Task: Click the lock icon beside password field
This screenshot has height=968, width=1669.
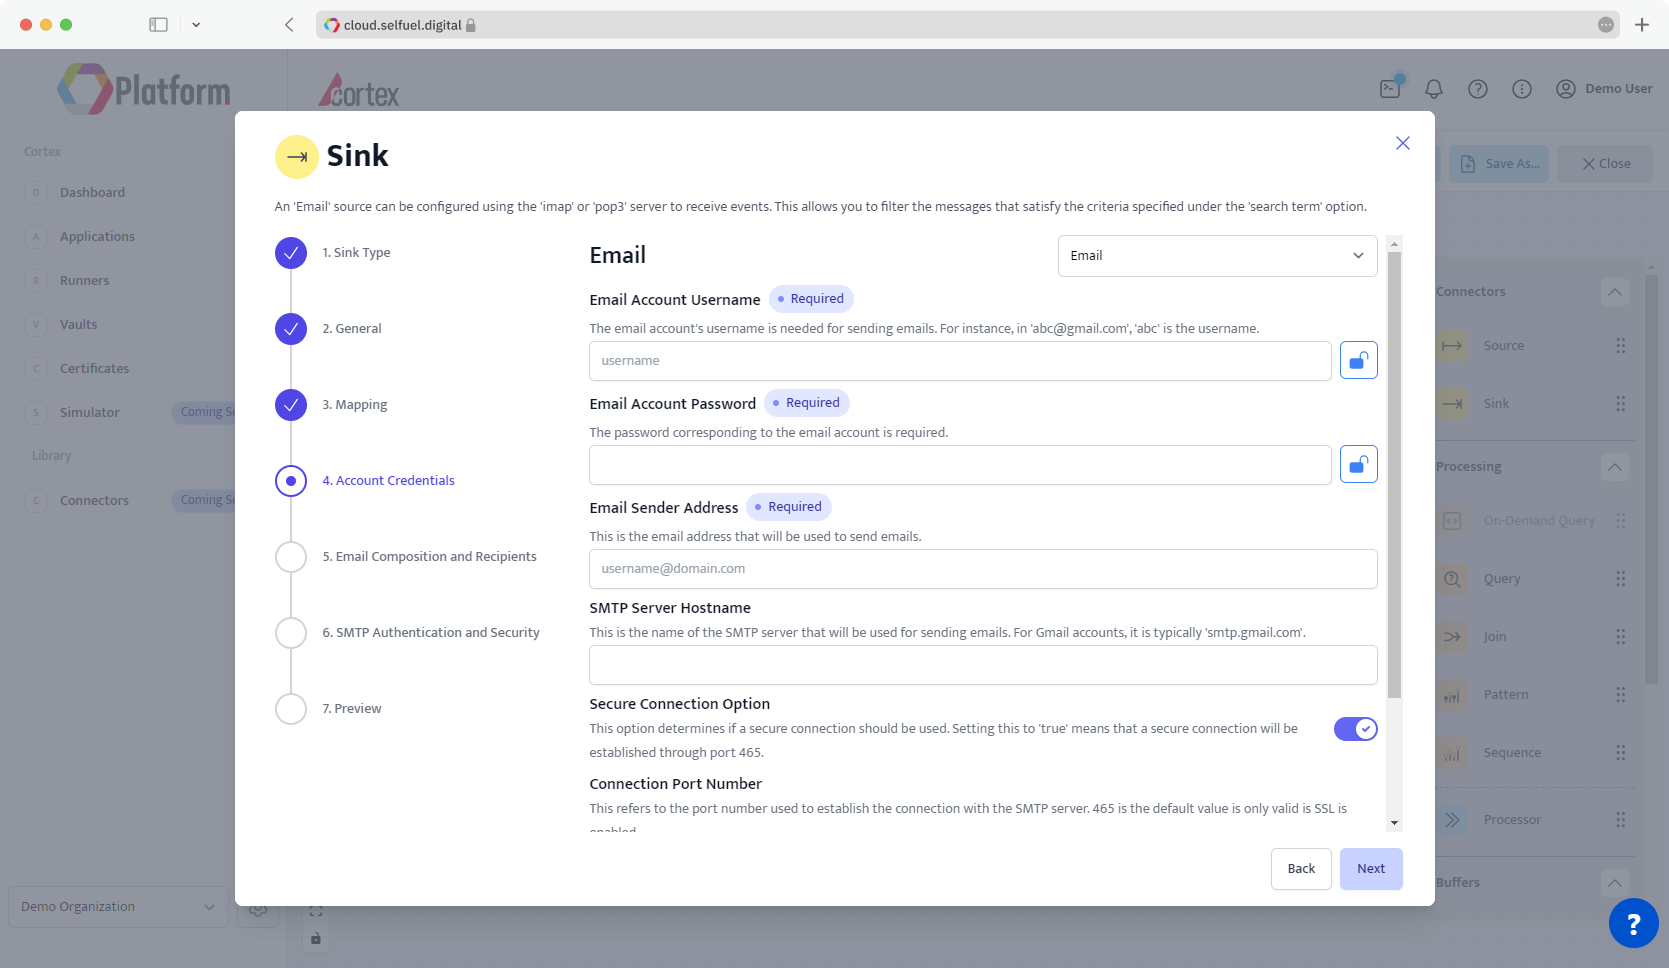Action: pos(1358,464)
